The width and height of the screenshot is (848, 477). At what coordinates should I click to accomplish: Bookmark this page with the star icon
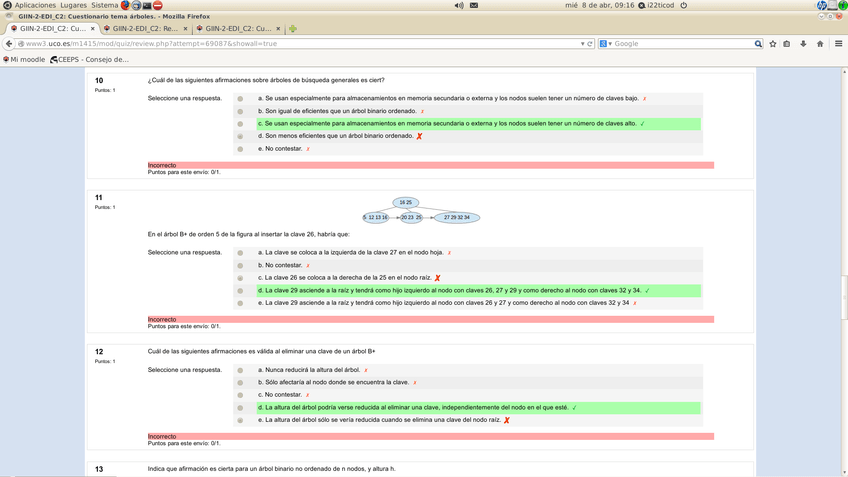pos(773,44)
